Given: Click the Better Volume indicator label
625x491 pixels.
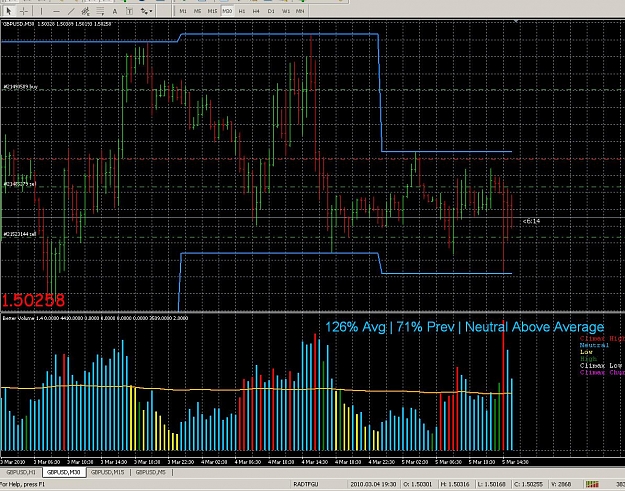Looking at the screenshot, I should coord(95,318).
